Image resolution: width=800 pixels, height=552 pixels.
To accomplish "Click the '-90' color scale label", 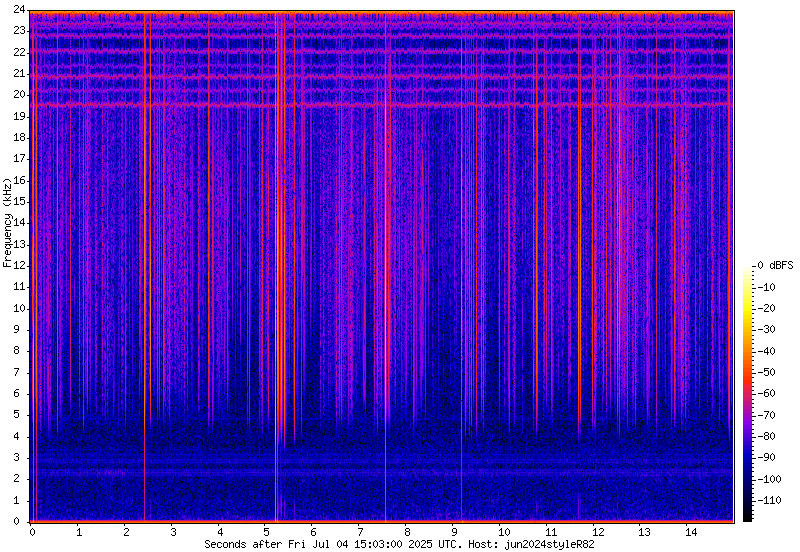I will (x=765, y=458).
